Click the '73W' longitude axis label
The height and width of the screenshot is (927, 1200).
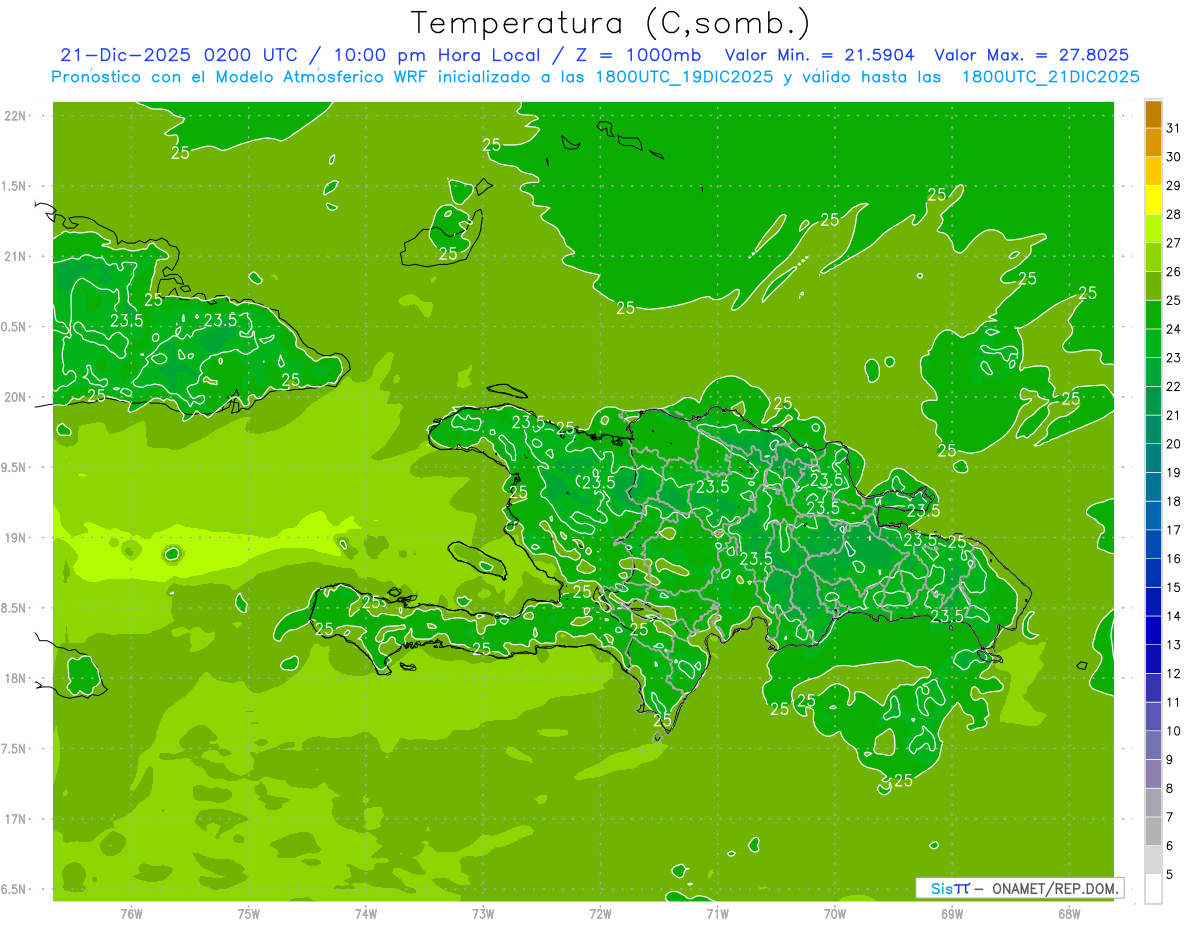coord(483,913)
